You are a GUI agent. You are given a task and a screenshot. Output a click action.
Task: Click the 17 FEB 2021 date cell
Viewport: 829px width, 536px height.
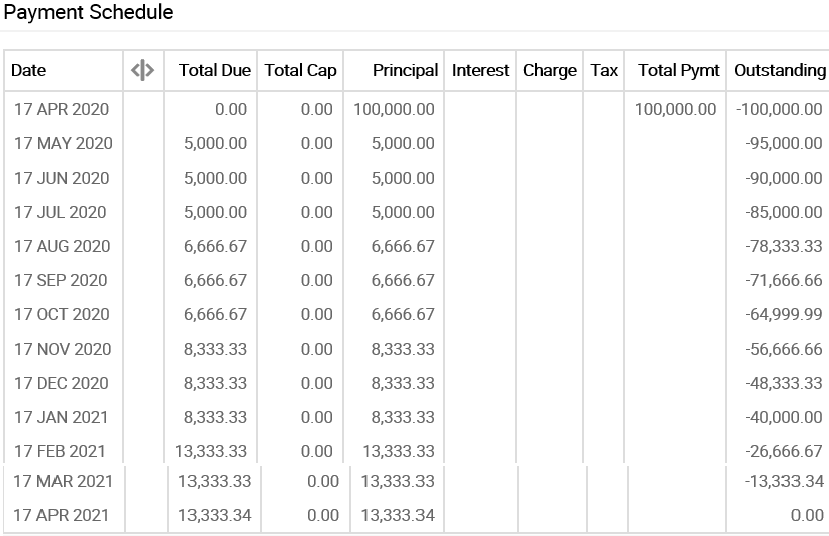(60, 451)
